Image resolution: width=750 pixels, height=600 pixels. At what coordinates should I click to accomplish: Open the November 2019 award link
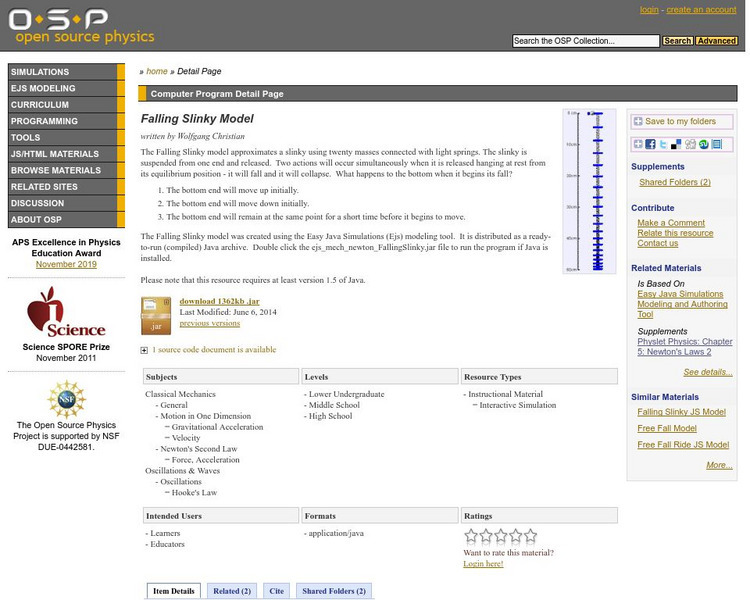coord(66,264)
